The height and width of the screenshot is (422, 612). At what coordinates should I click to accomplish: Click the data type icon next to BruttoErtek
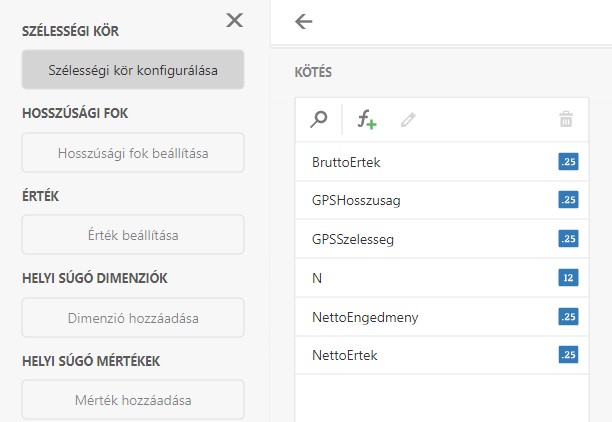(x=568, y=161)
